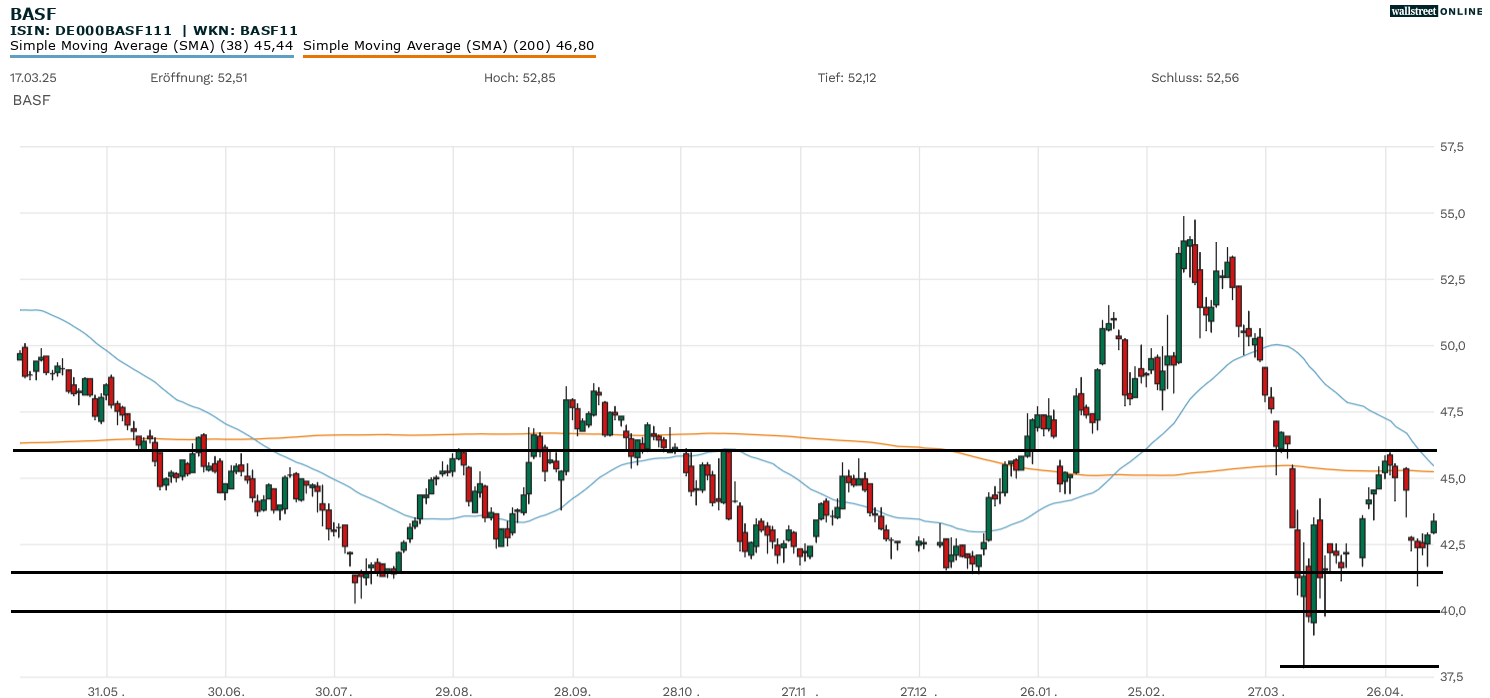Click the bold BASF title heading

(33, 14)
